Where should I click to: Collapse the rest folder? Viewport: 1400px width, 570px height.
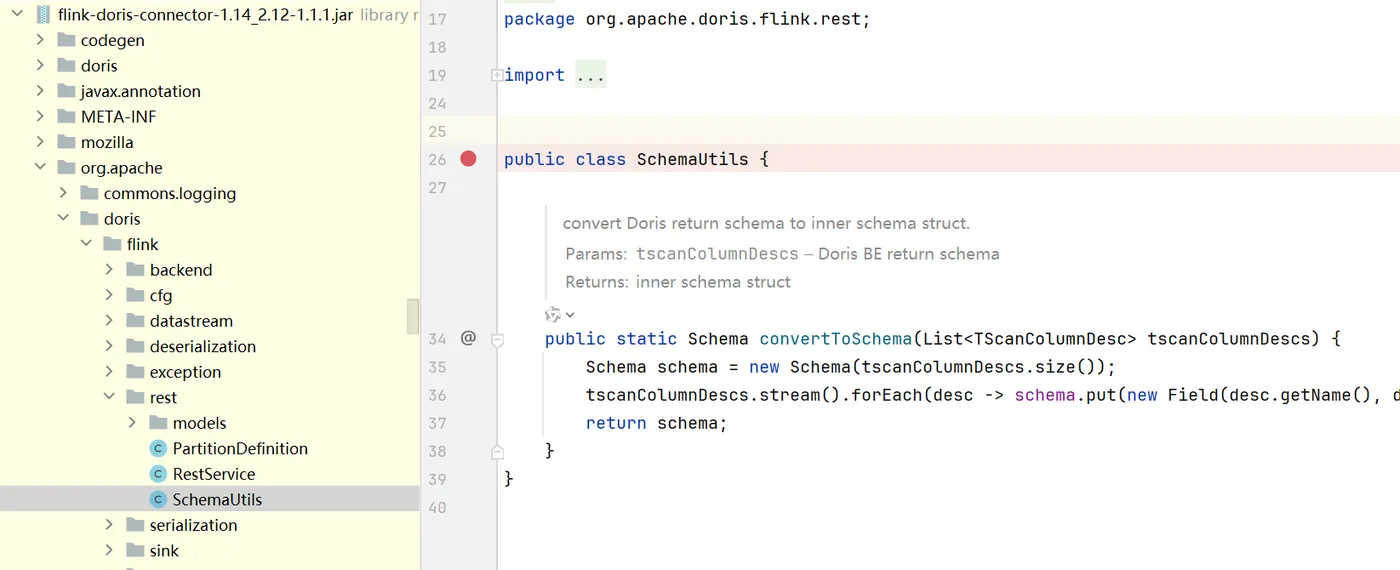109,397
